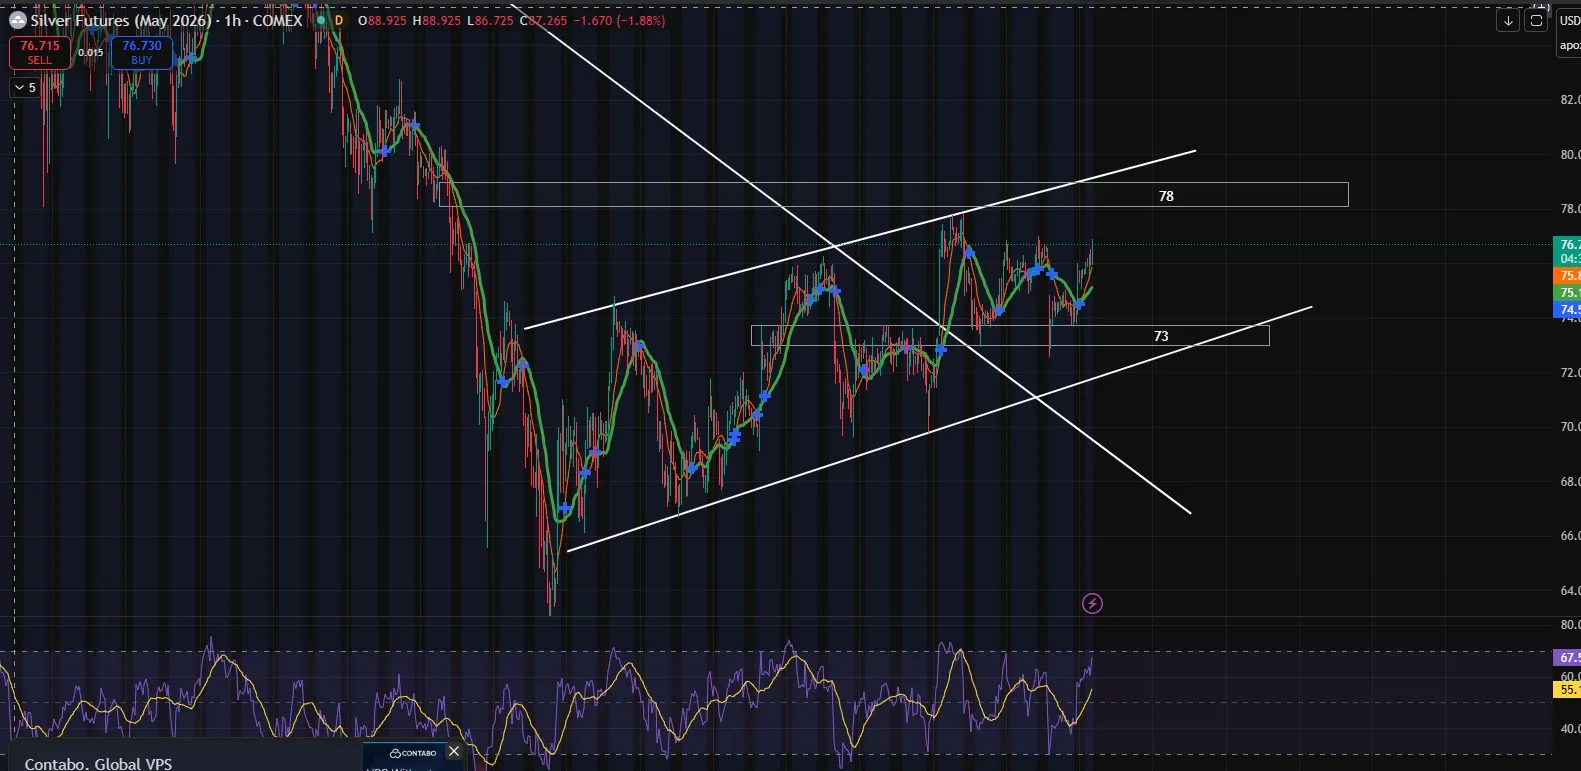The image size is (1581, 771).
Task: Click the 0.015 spread value between Sell and Buy
Action: tap(91, 53)
